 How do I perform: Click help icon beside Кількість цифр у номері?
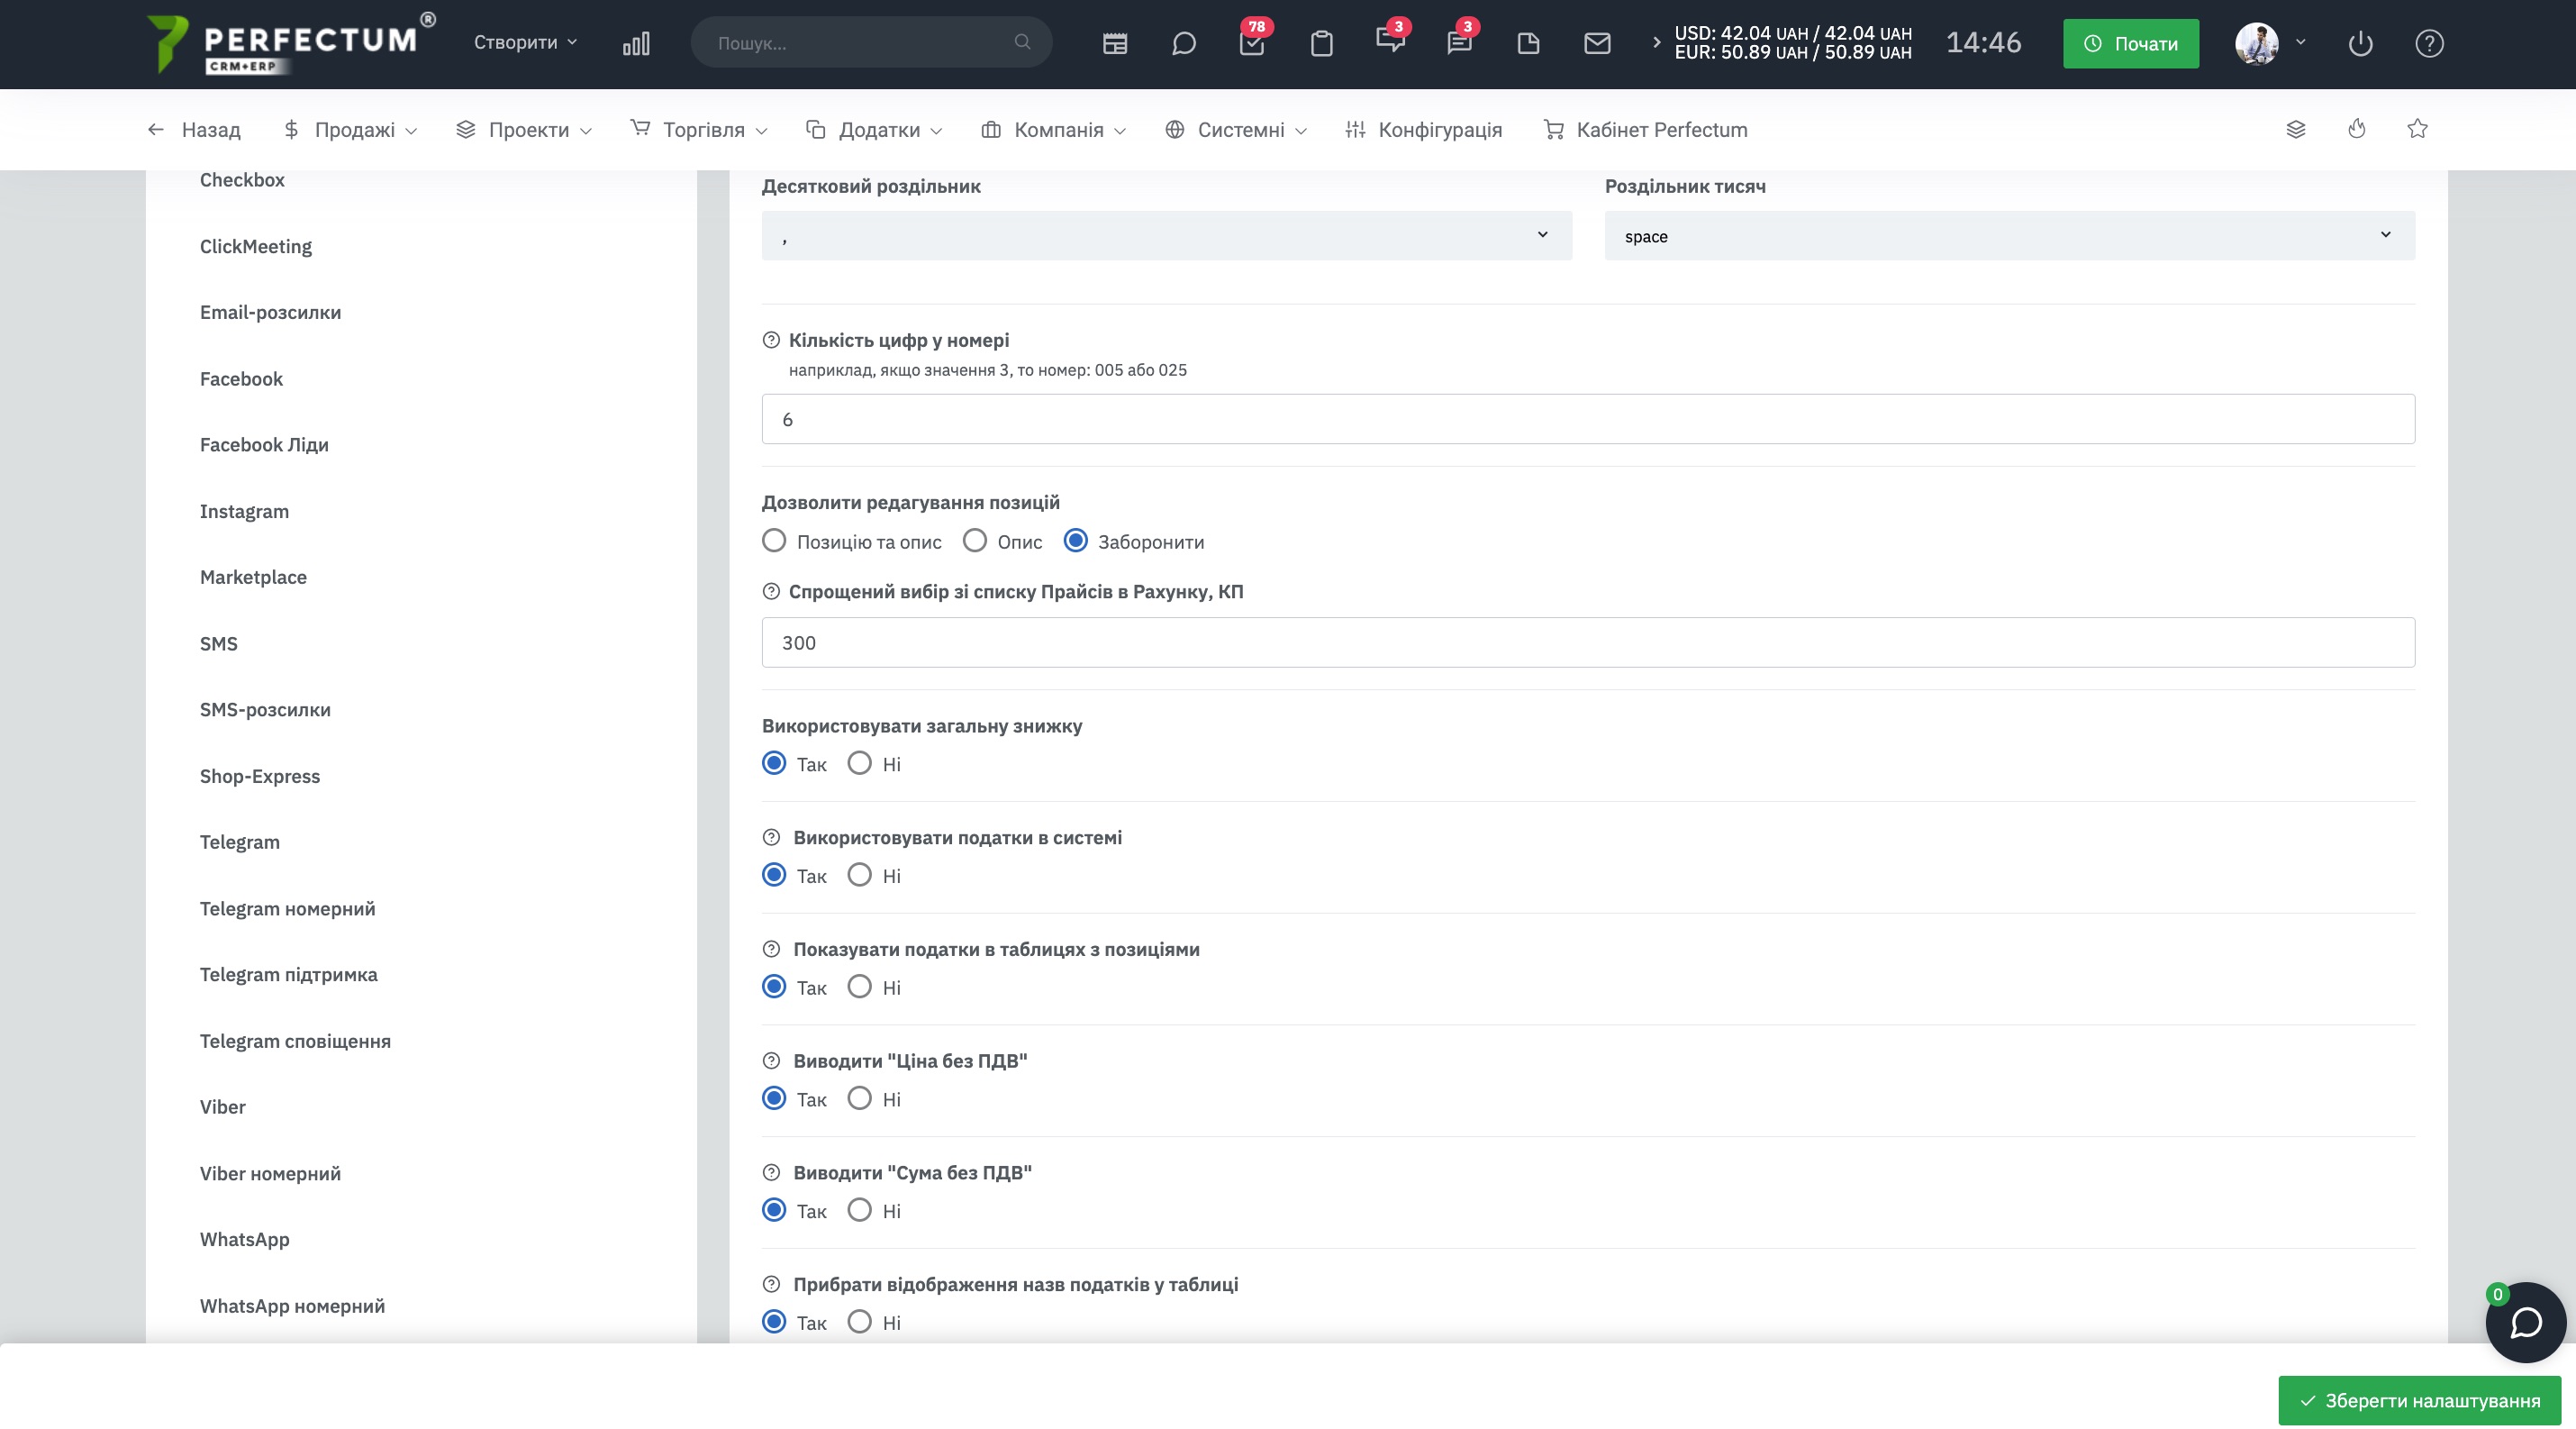(x=771, y=340)
